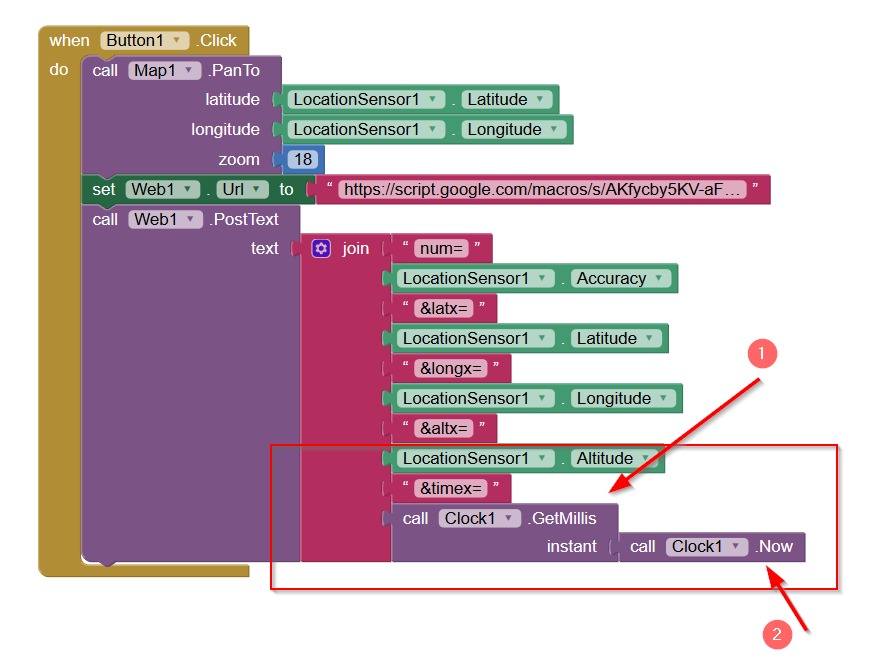Select the join block by its label
The image size is (885, 670).
coord(355,249)
